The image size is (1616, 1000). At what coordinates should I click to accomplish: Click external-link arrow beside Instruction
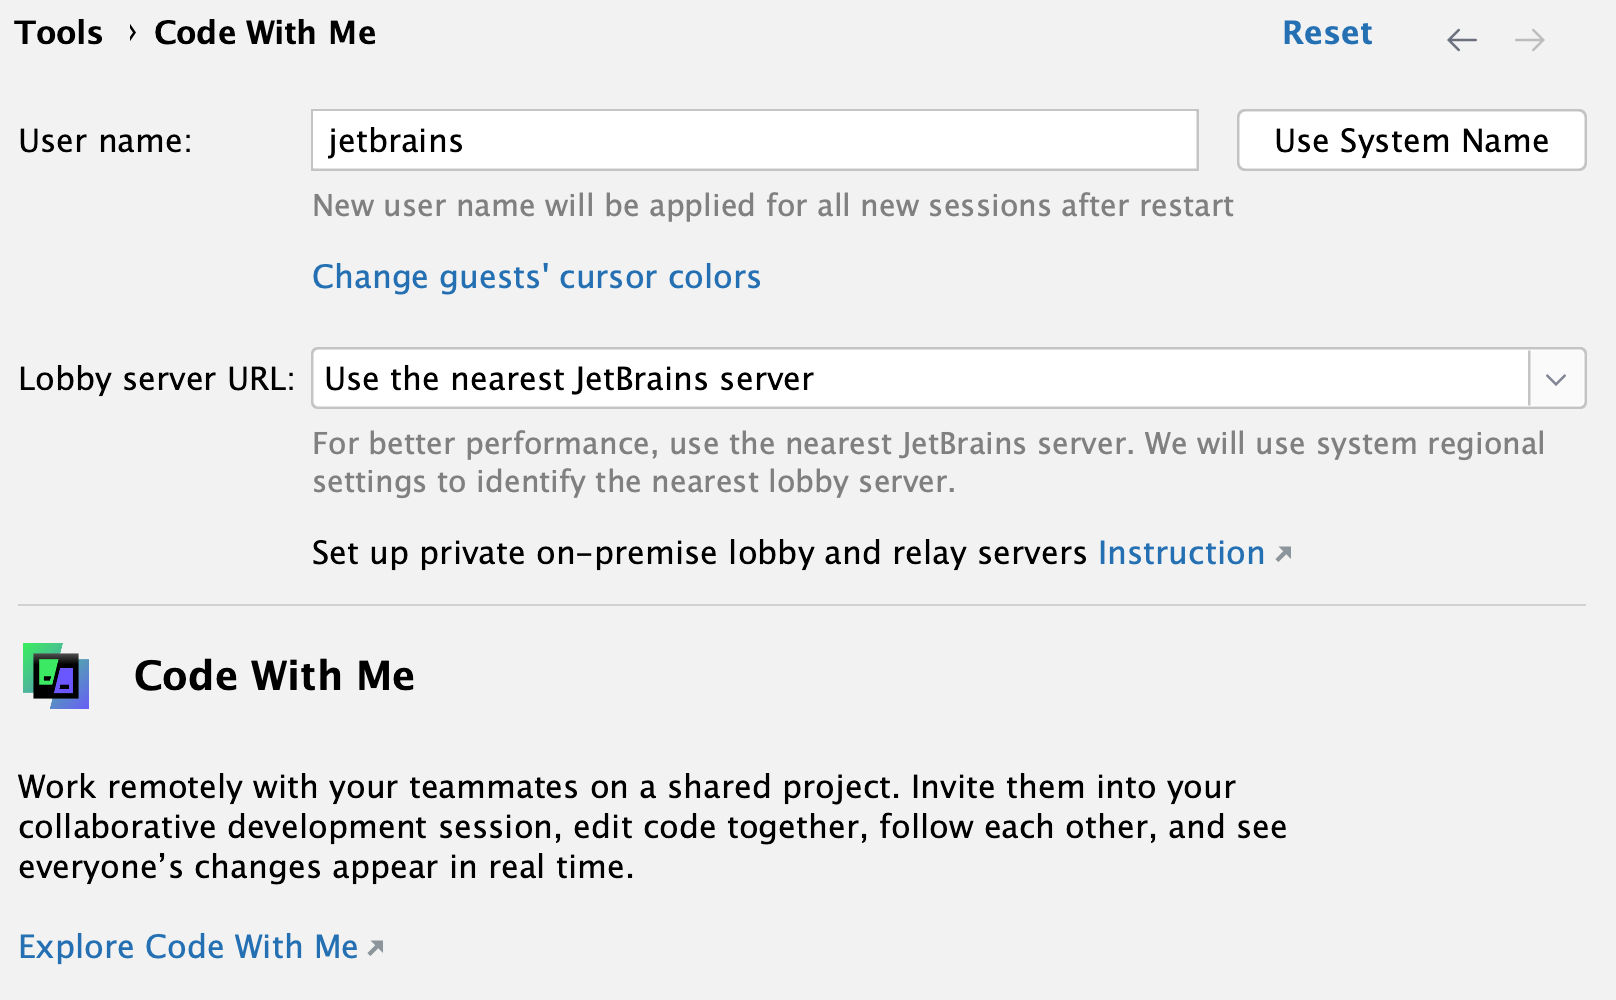1284,554
